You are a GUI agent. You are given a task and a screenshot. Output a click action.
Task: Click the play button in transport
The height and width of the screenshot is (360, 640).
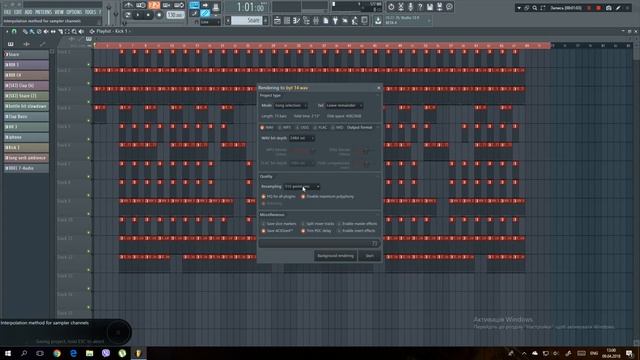(138, 15)
